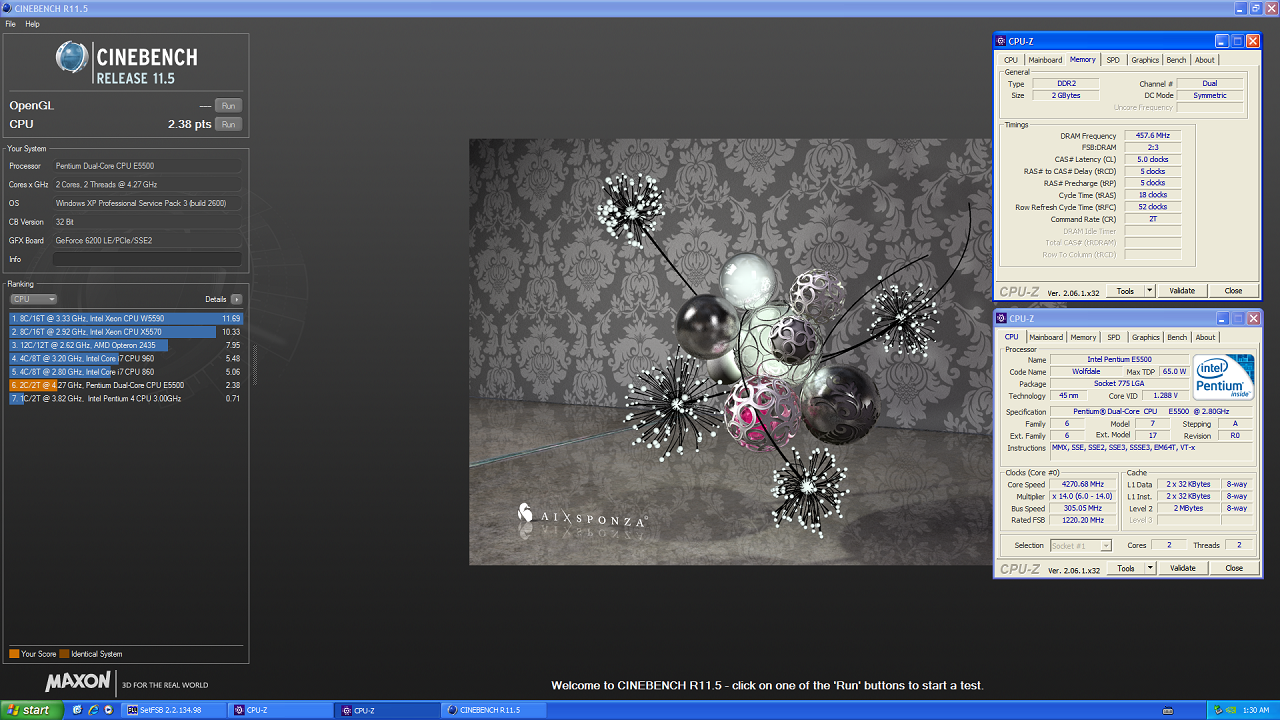The image size is (1280, 720).
Task: Click the Tools button in Memory CPU-Z window
Action: click(1125, 291)
